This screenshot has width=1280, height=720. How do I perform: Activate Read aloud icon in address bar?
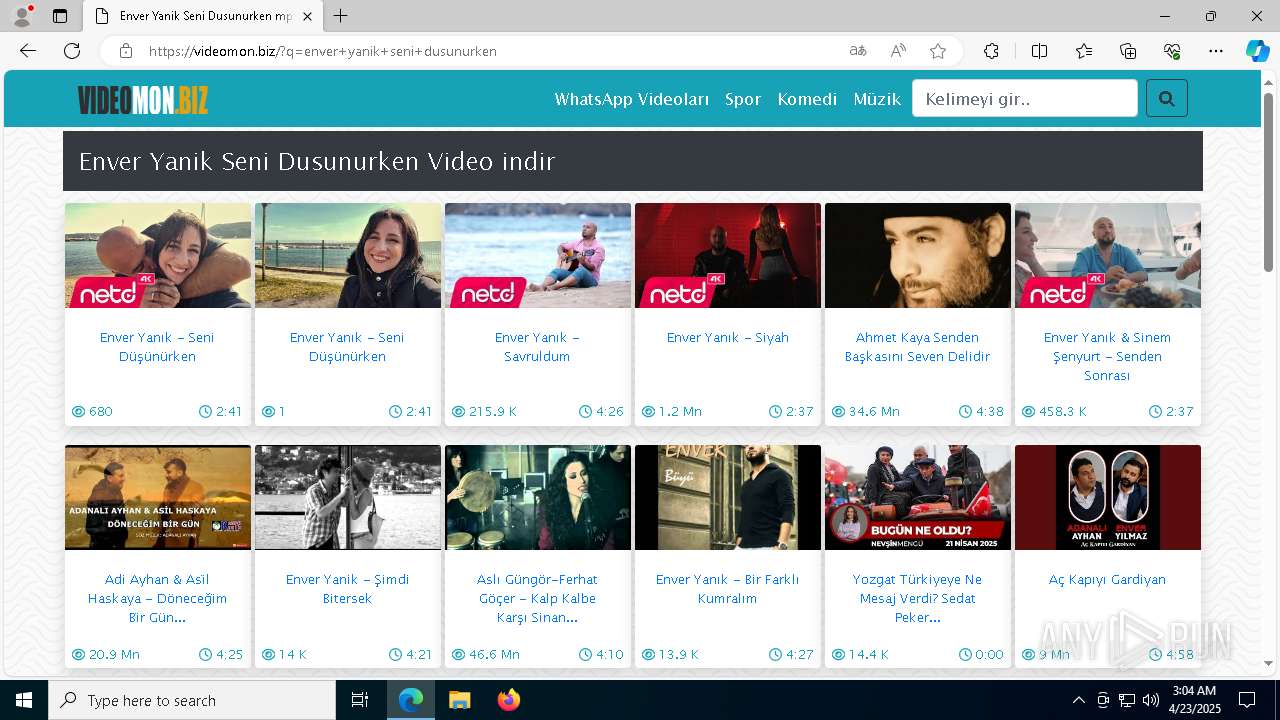tap(897, 51)
